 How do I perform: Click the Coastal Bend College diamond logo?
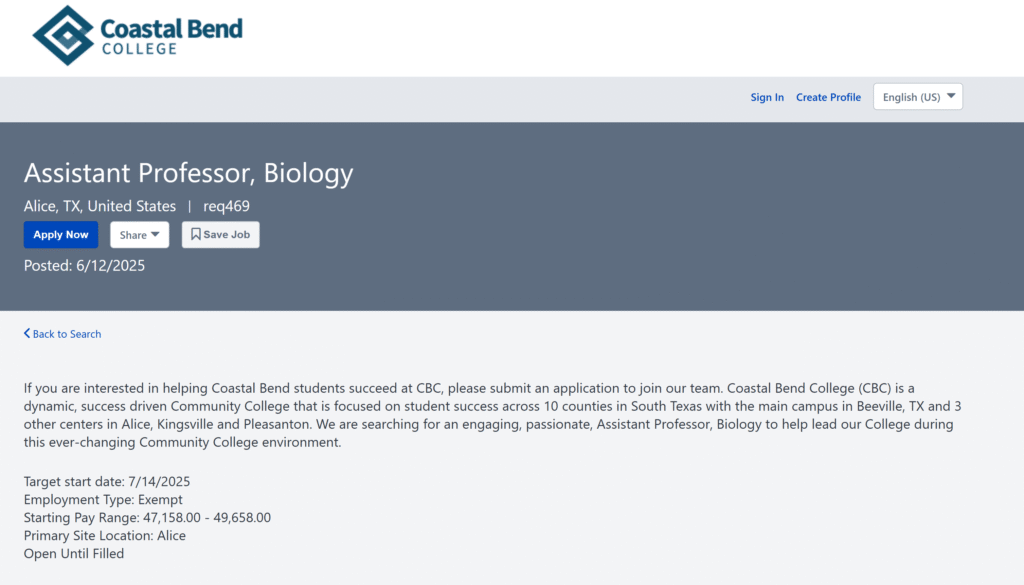[64, 35]
